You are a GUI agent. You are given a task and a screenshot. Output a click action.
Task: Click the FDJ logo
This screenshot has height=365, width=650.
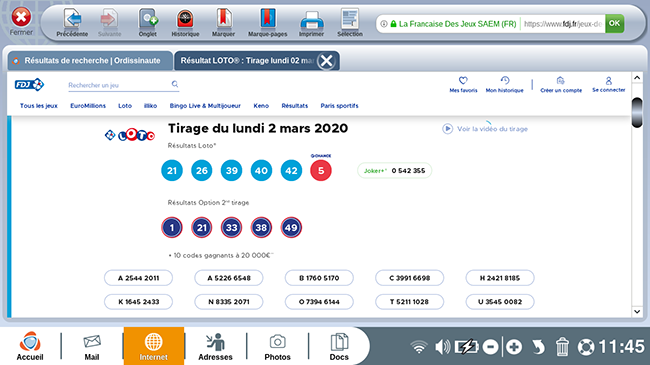pyautogui.click(x=29, y=85)
